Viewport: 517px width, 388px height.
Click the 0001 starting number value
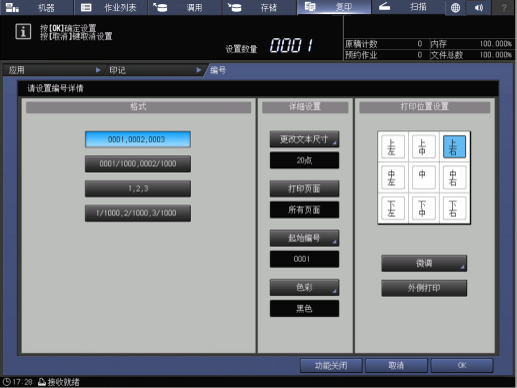304,259
